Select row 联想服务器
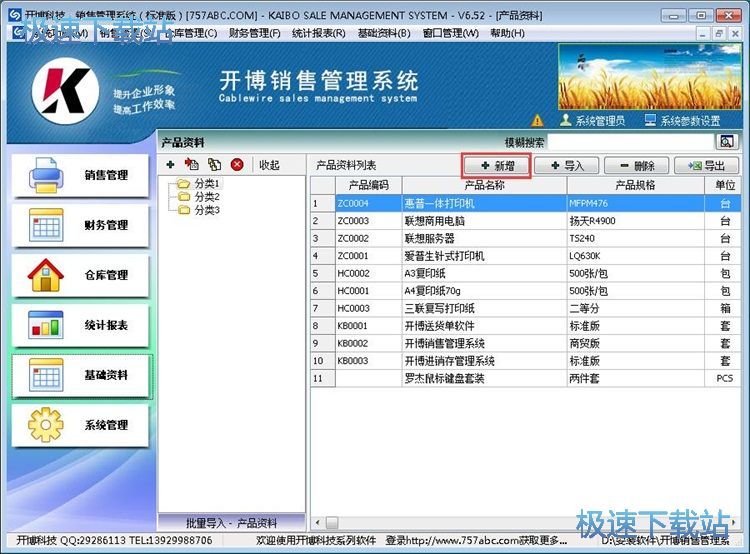750x554 pixels. (526, 238)
